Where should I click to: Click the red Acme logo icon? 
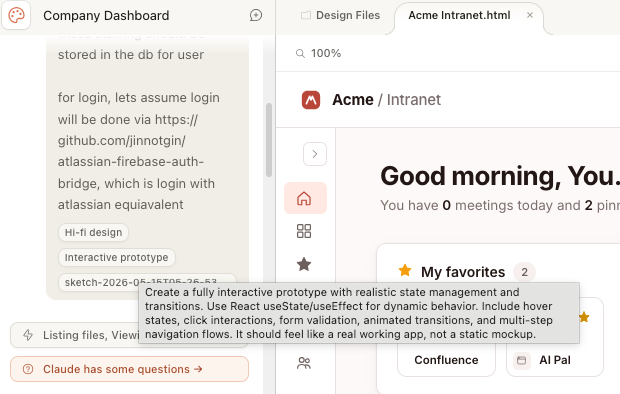tap(311, 100)
